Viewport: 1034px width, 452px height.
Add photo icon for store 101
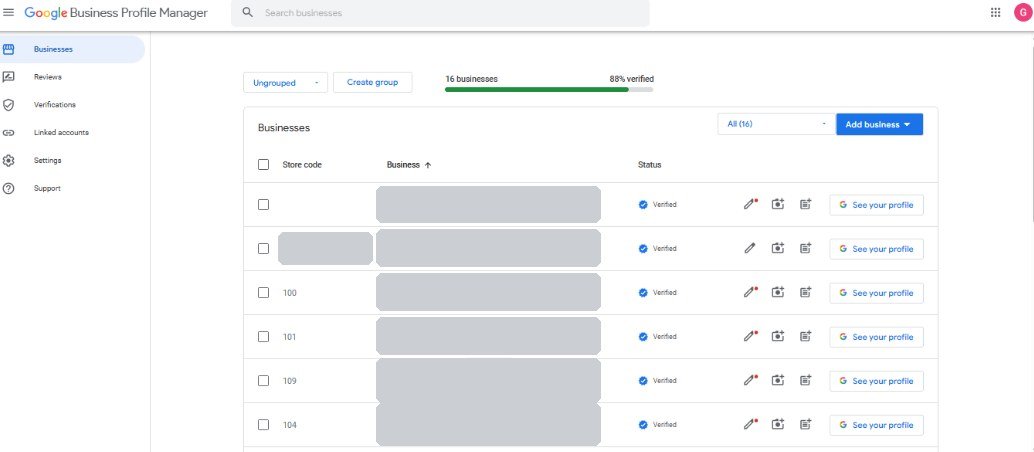tap(778, 337)
